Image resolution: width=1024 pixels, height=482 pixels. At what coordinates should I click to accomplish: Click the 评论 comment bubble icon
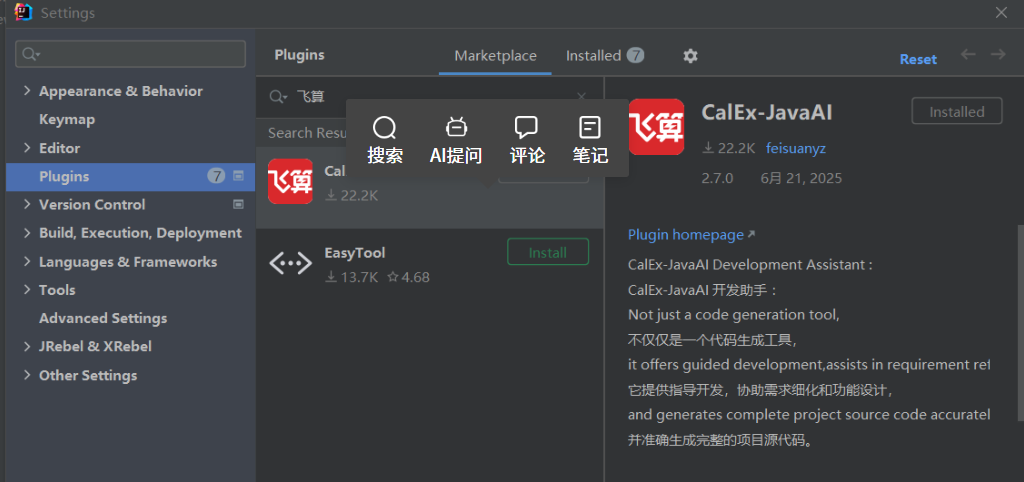coord(526,127)
